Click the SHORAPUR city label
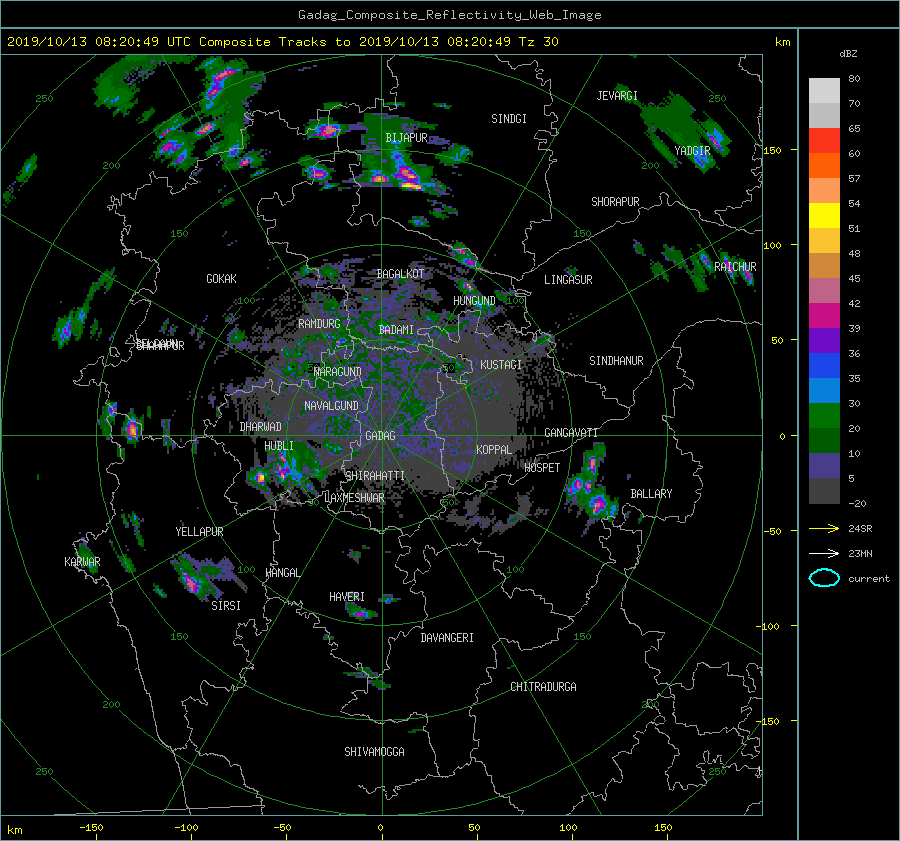900x841 pixels. click(x=615, y=201)
